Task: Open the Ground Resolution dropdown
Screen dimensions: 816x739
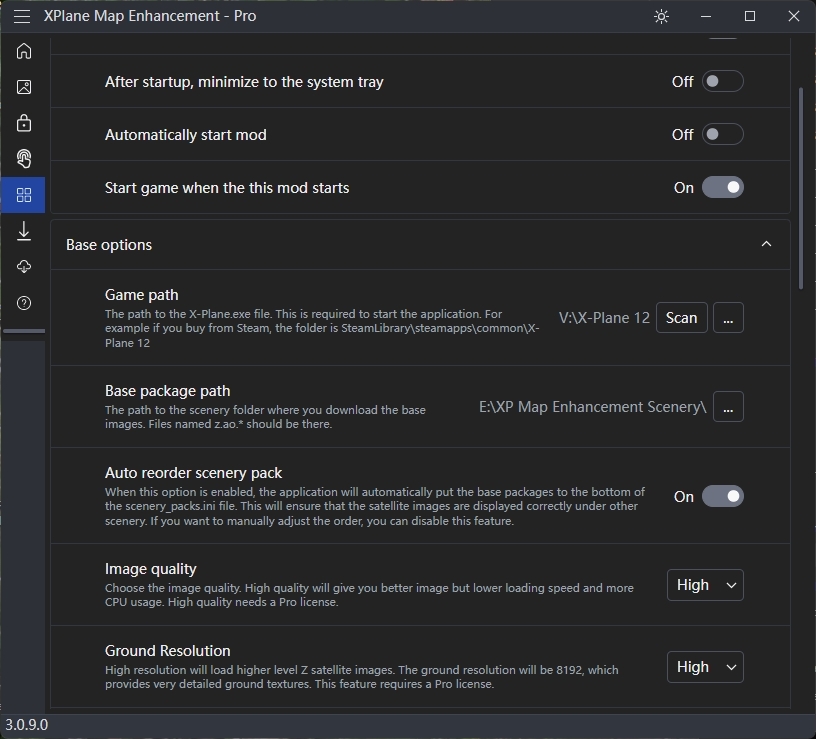Action: [705, 667]
